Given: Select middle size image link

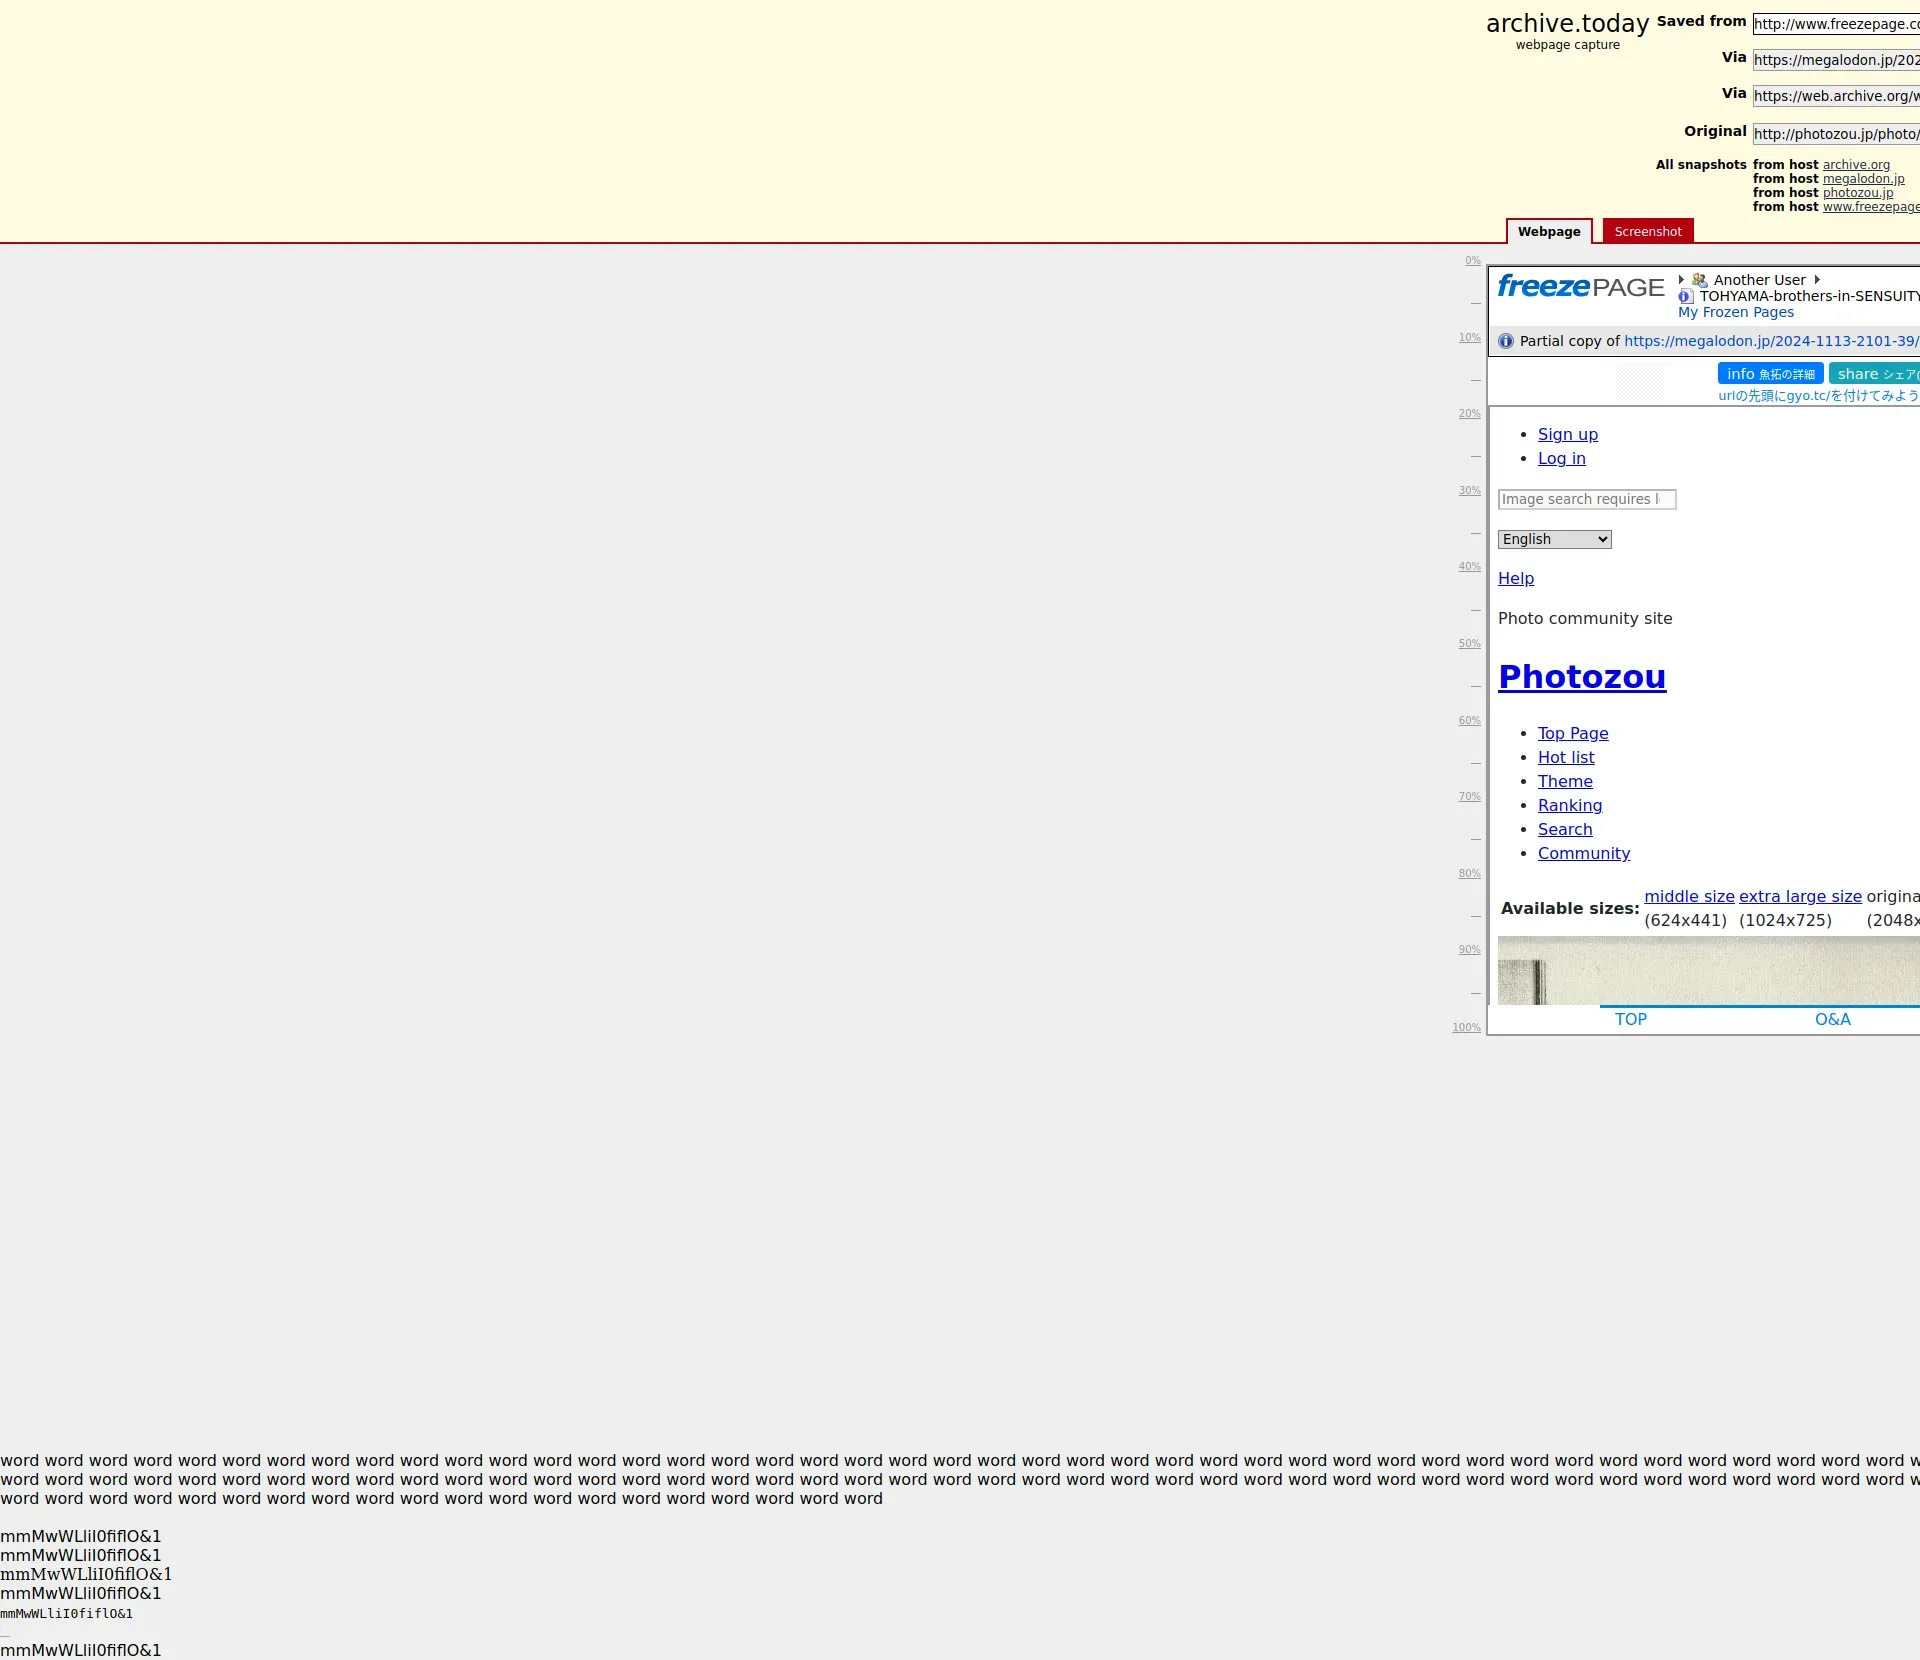Looking at the screenshot, I should click(1689, 896).
